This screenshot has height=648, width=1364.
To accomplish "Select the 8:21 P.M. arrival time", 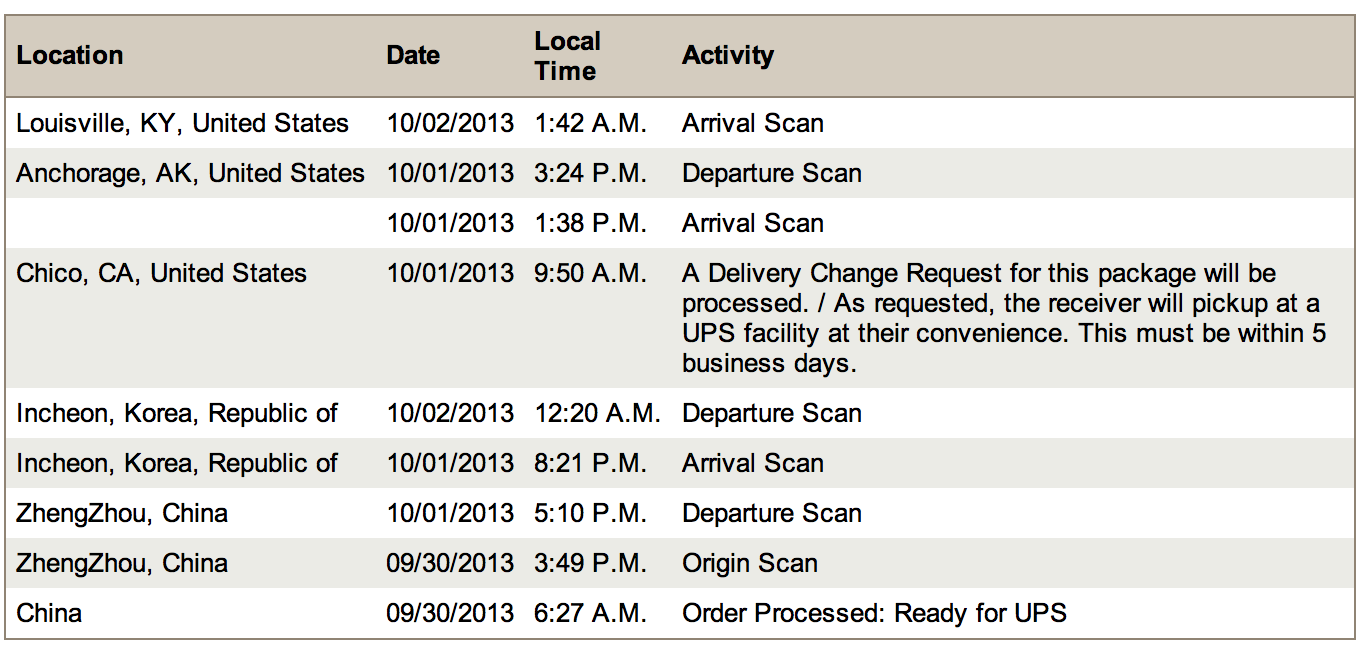I will [590, 464].
